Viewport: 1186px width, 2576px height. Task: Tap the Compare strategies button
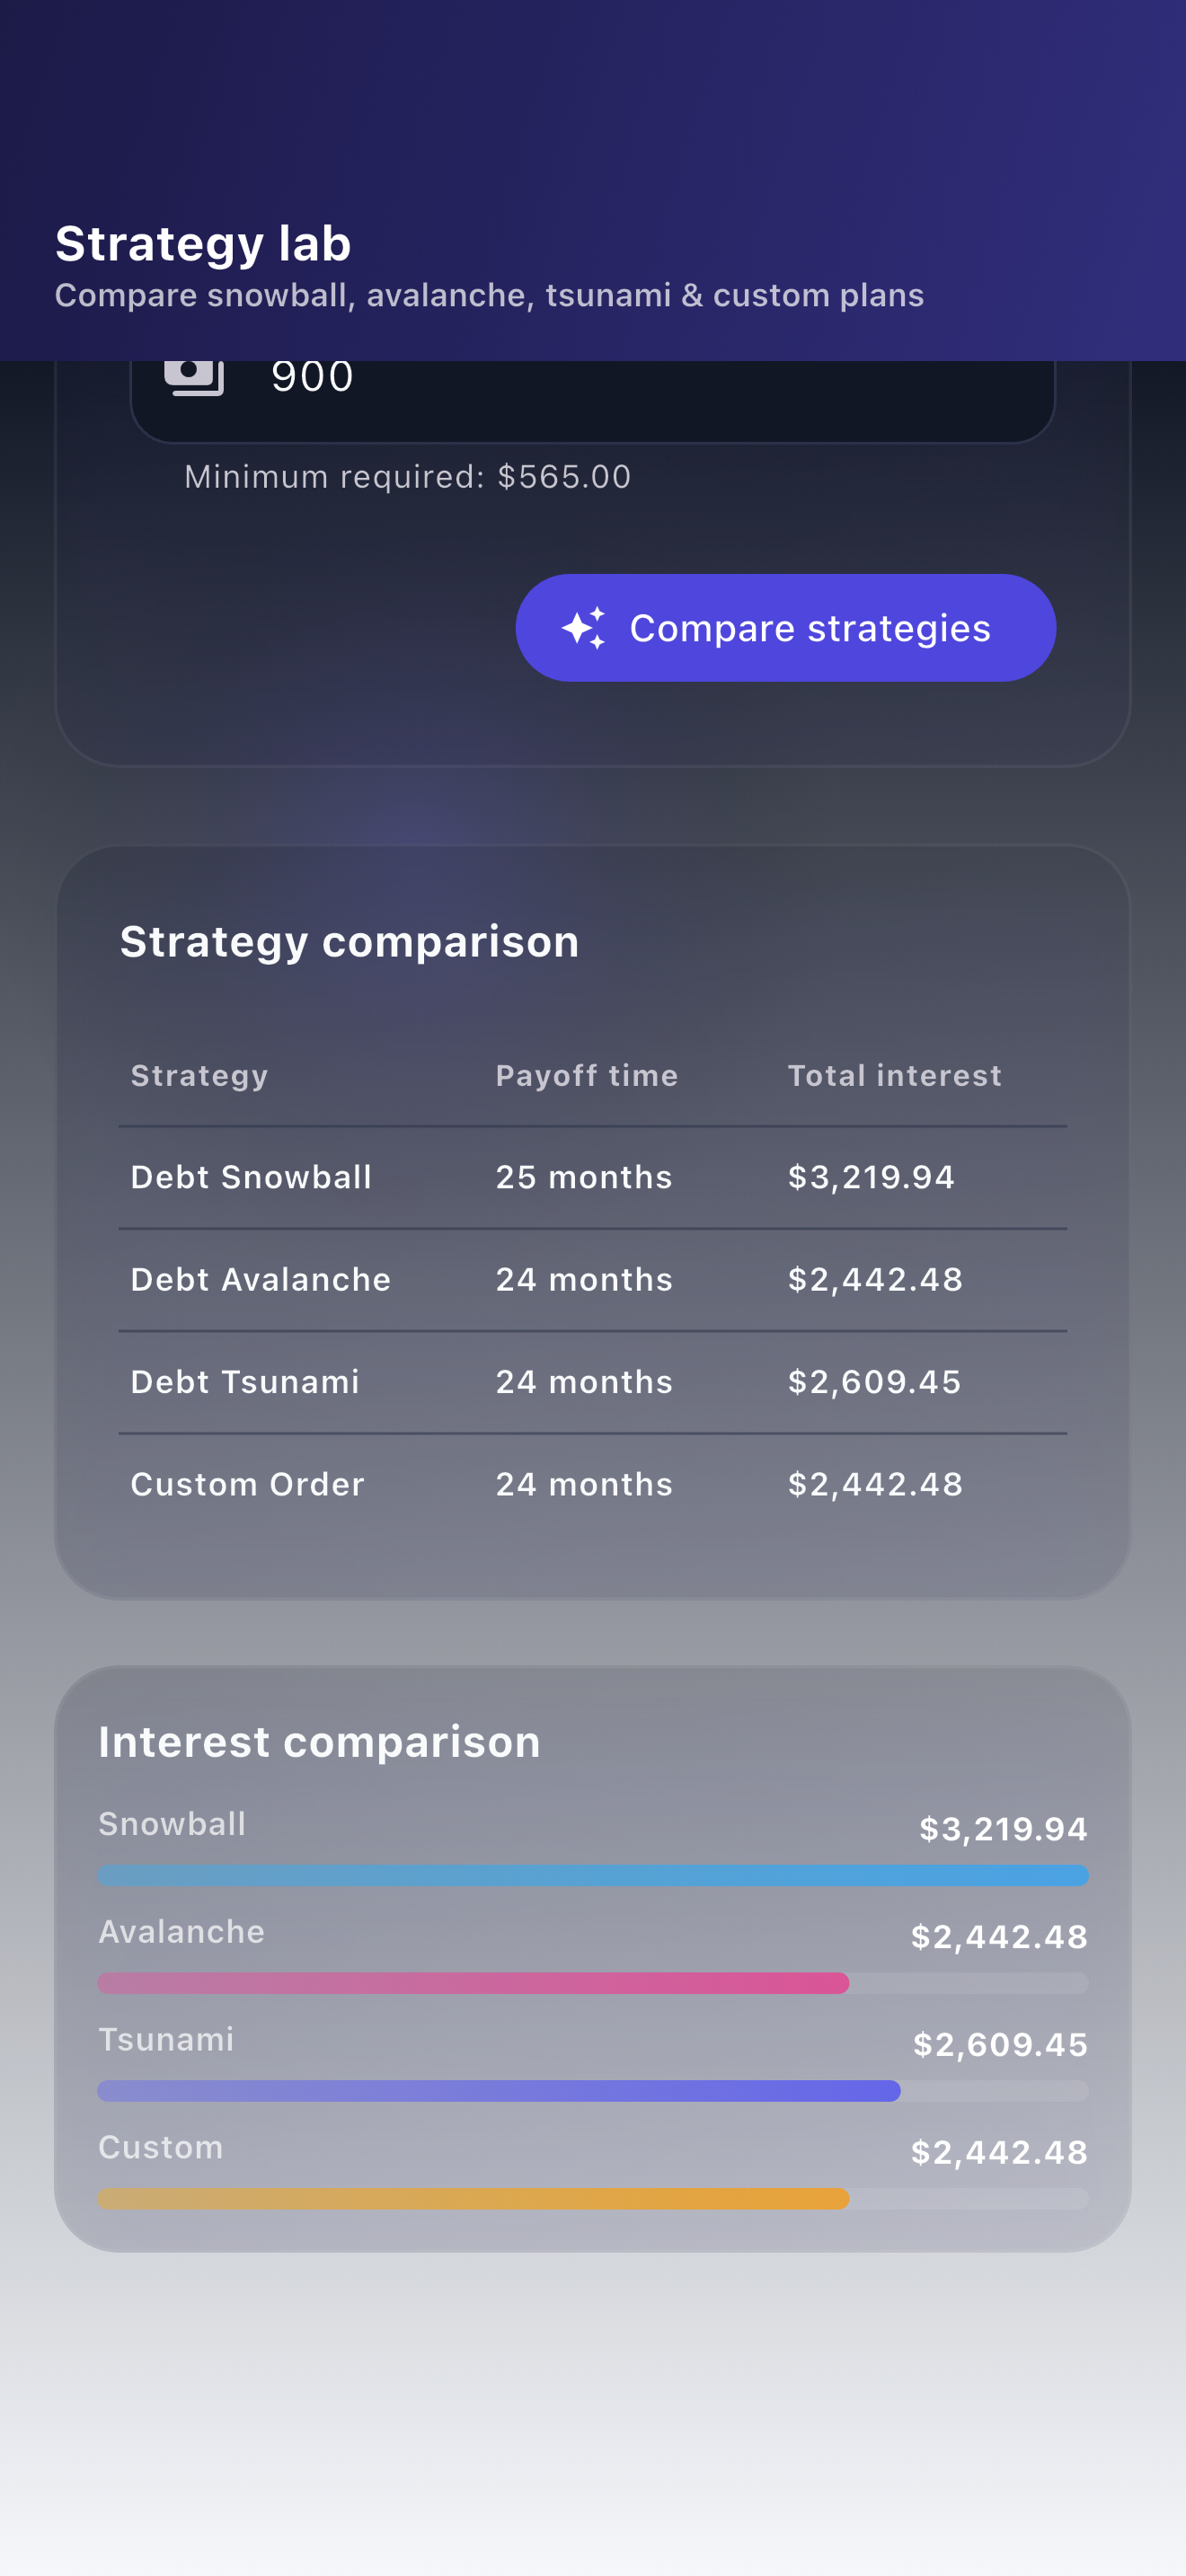tap(785, 628)
